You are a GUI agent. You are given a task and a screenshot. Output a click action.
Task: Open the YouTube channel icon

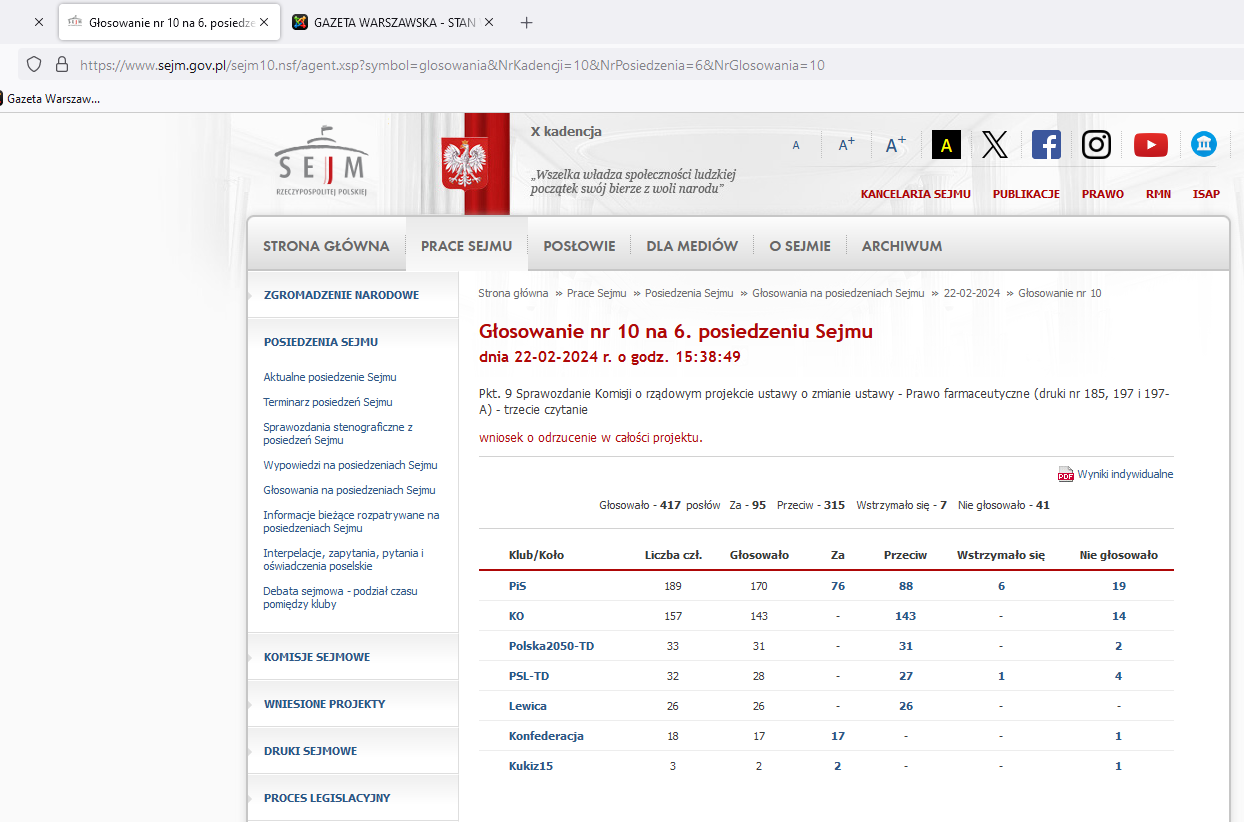tap(1150, 145)
